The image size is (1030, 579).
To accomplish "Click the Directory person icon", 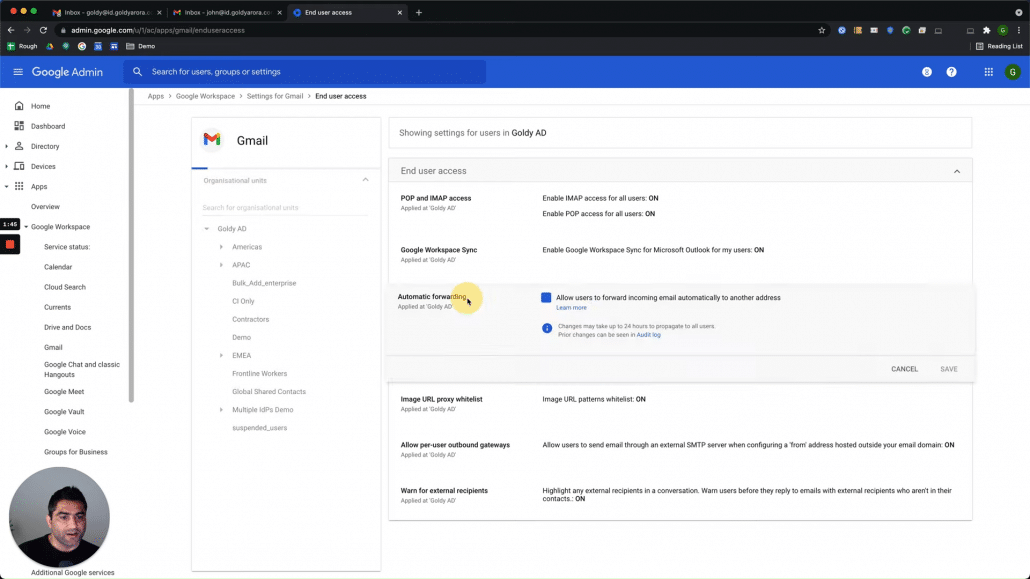I will tap(19, 146).
